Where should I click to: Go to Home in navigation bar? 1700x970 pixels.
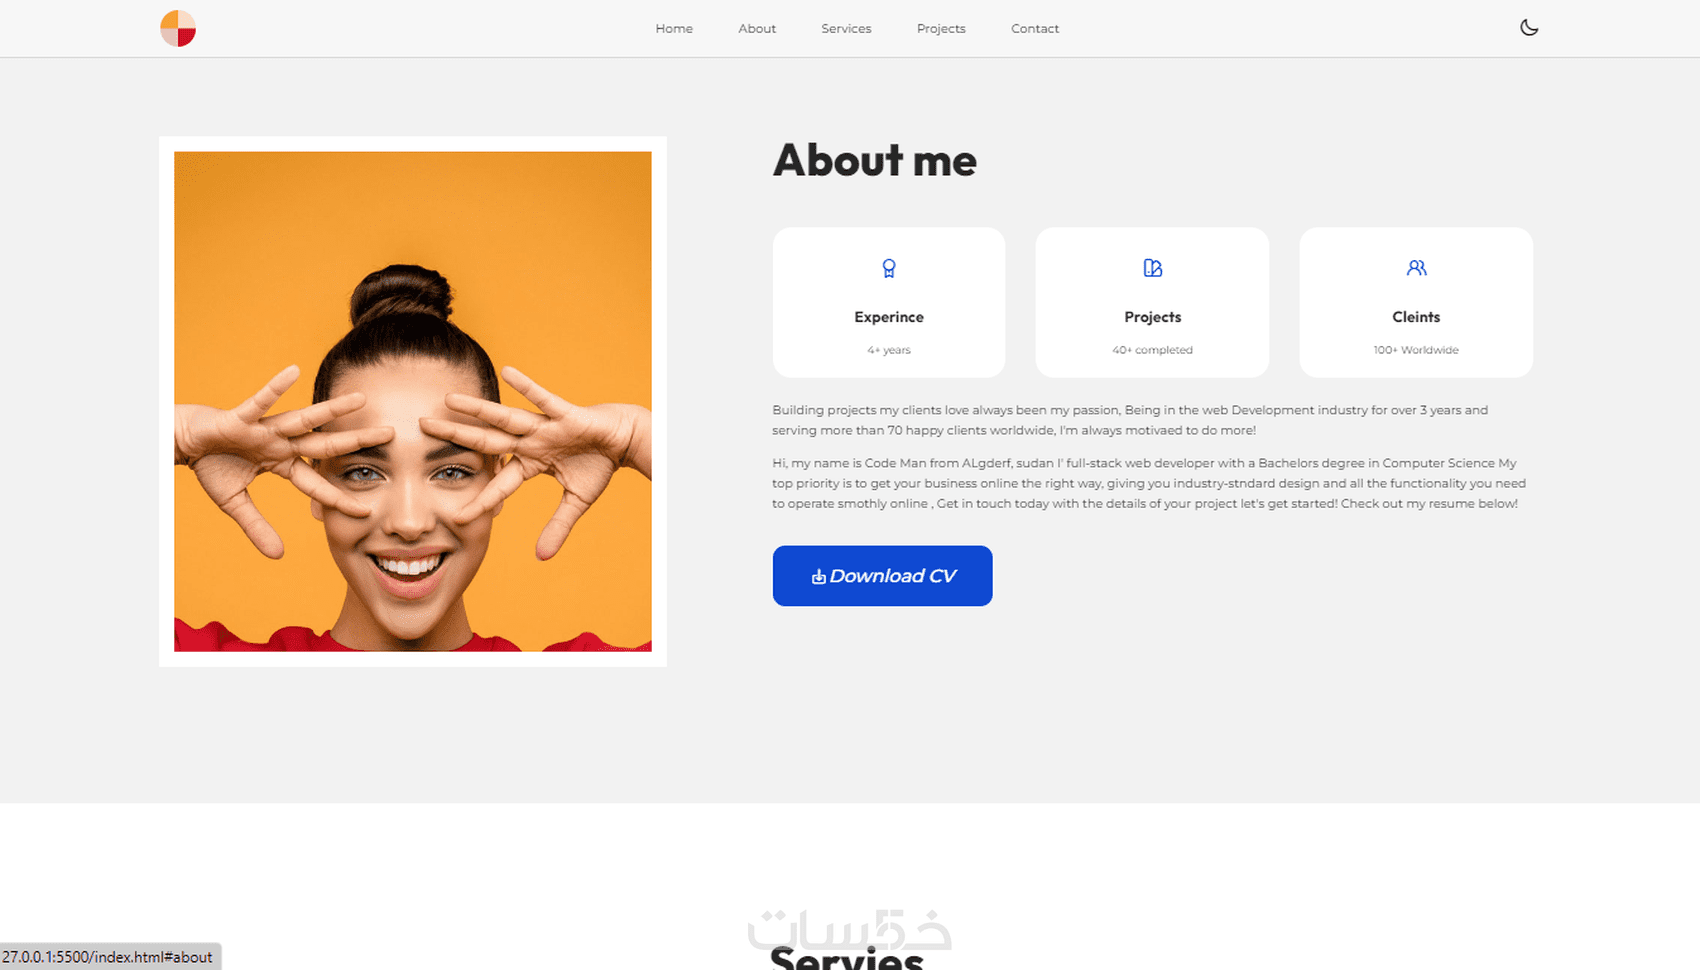pyautogui.click(x=674, y=29)
